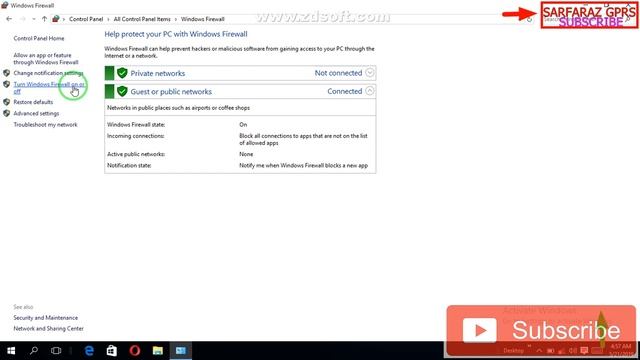
Task: Open Turn Windows Firewall on or off
Action: pos(49,88)
